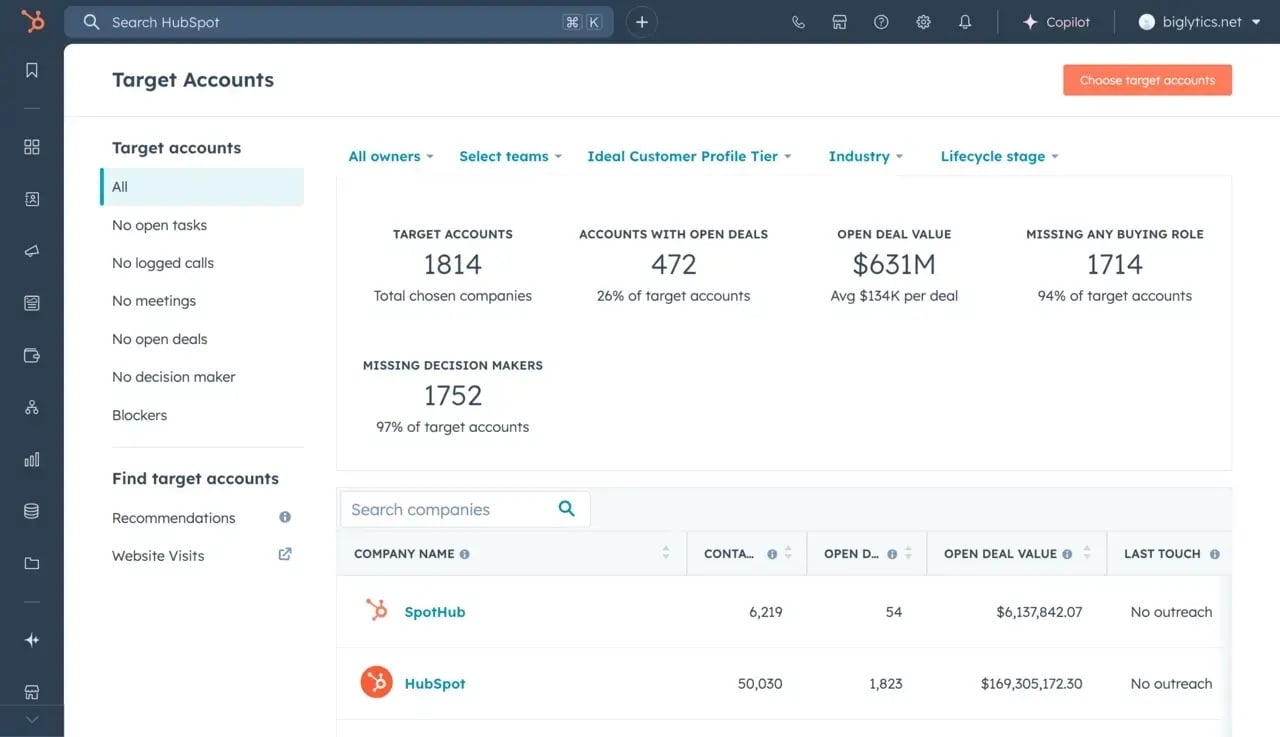The image size is (1280, 737).
Task: Open the Data Management database icon
Action: point(31,511)
